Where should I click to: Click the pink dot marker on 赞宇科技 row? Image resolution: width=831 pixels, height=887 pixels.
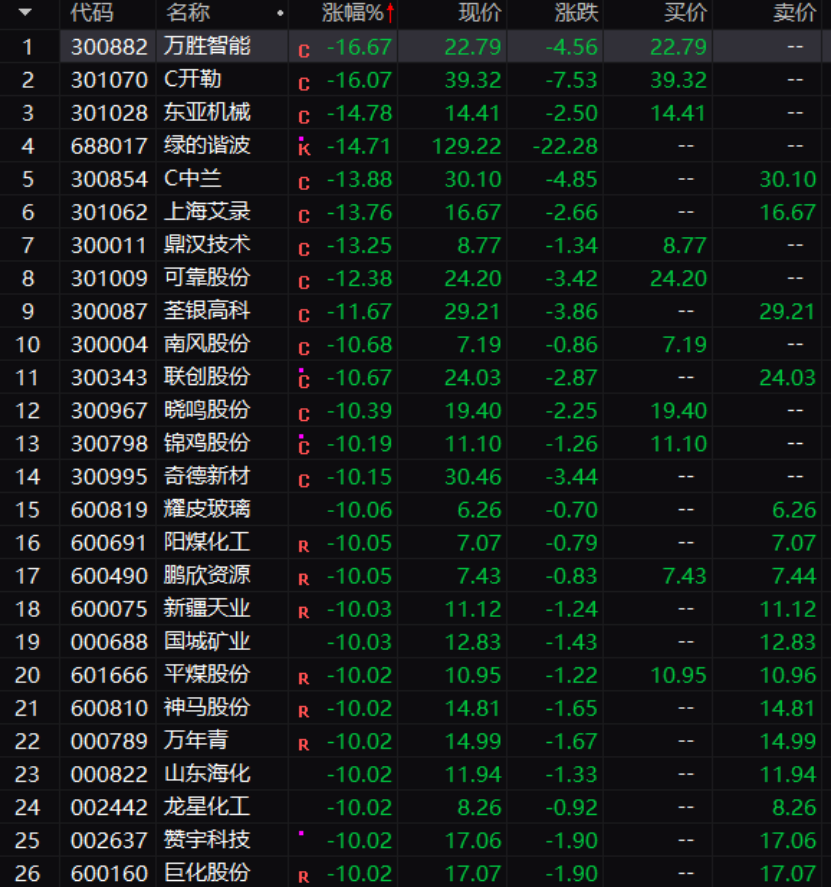coord(302,832)
